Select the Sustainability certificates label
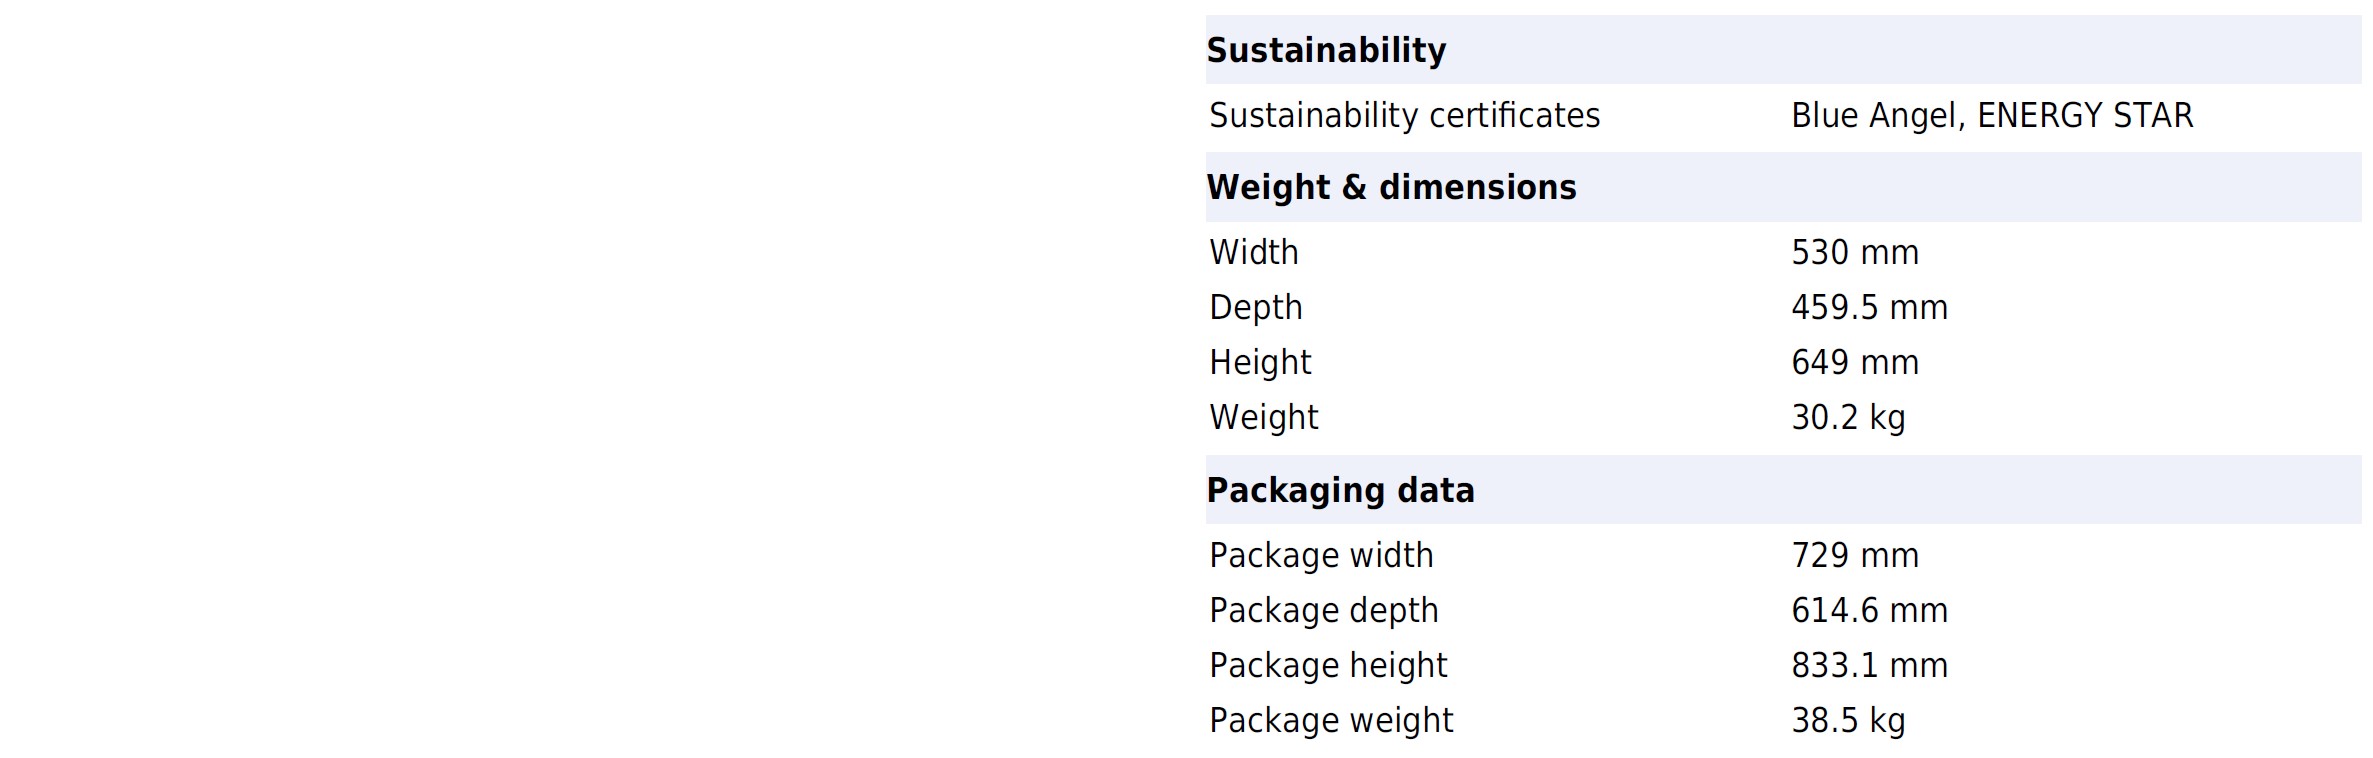The image size is (2373, 758). [1405, 116]
